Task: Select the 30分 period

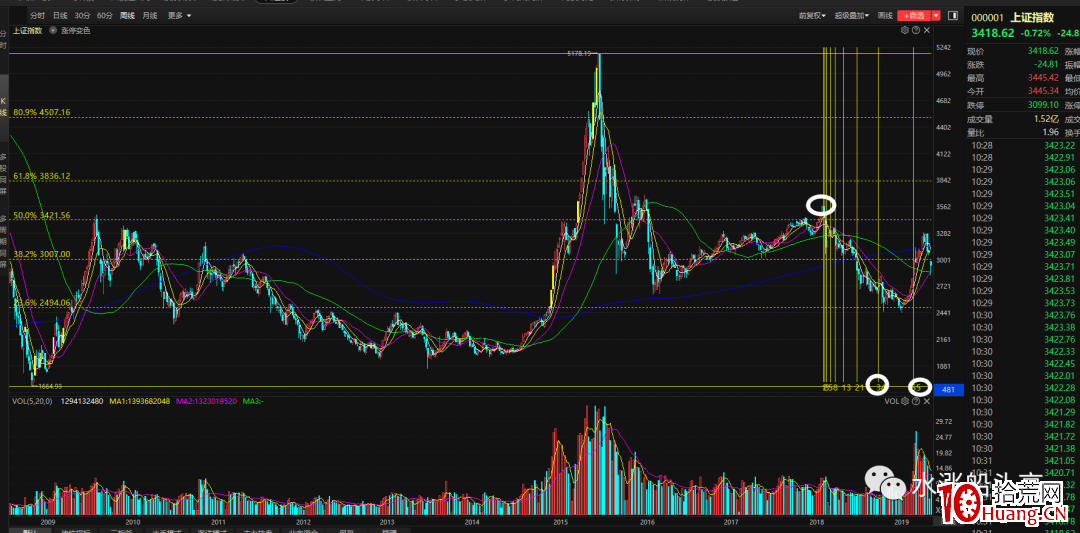Action: click(83, 15)
